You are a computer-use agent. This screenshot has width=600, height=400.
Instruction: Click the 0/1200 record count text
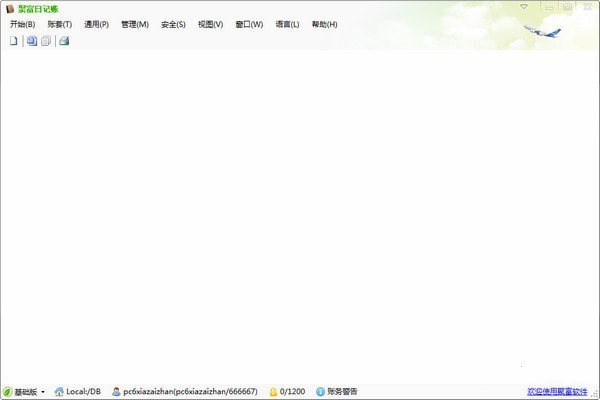pyautogui.click(x=292, y=392)
